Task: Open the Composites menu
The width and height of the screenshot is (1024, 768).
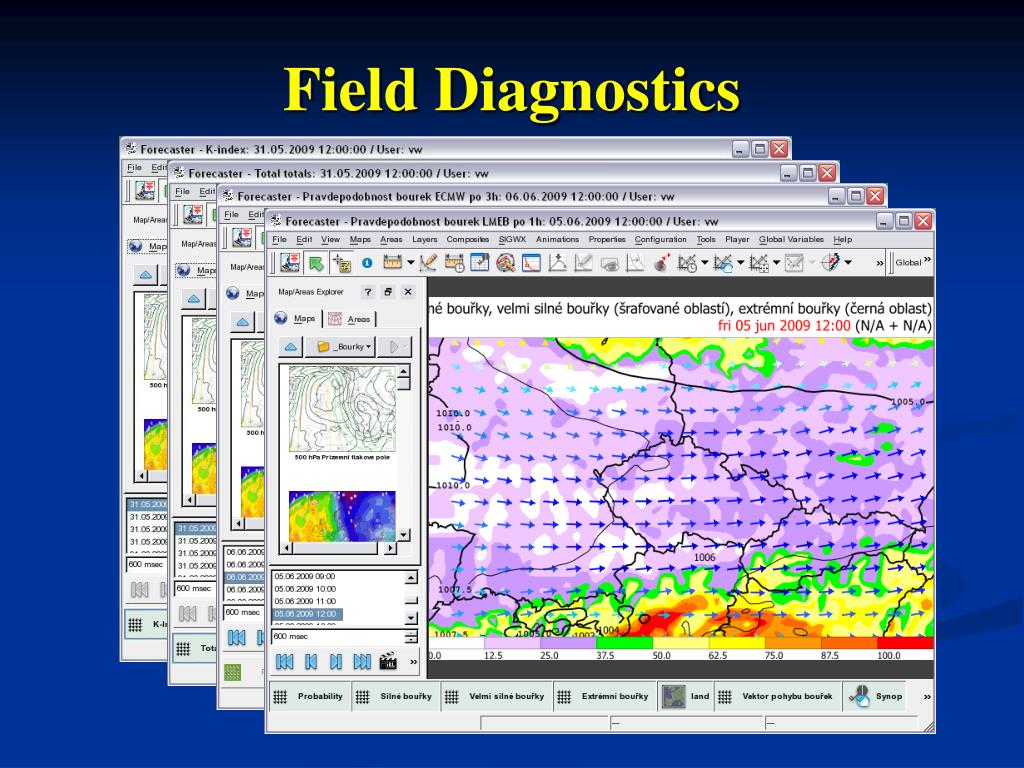Action: pyautogui.click(x=468, y=240)
